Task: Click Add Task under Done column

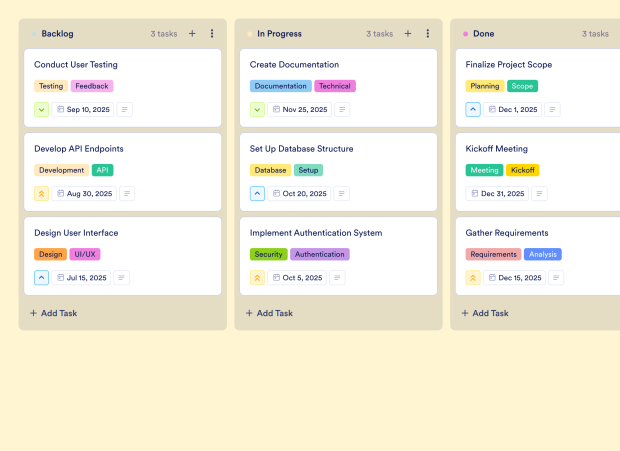Action: 485,313
